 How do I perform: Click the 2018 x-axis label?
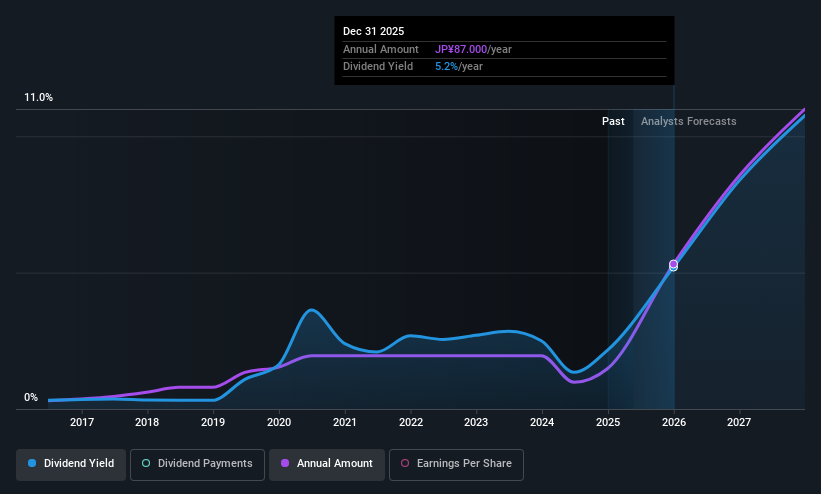click(147, 422)
